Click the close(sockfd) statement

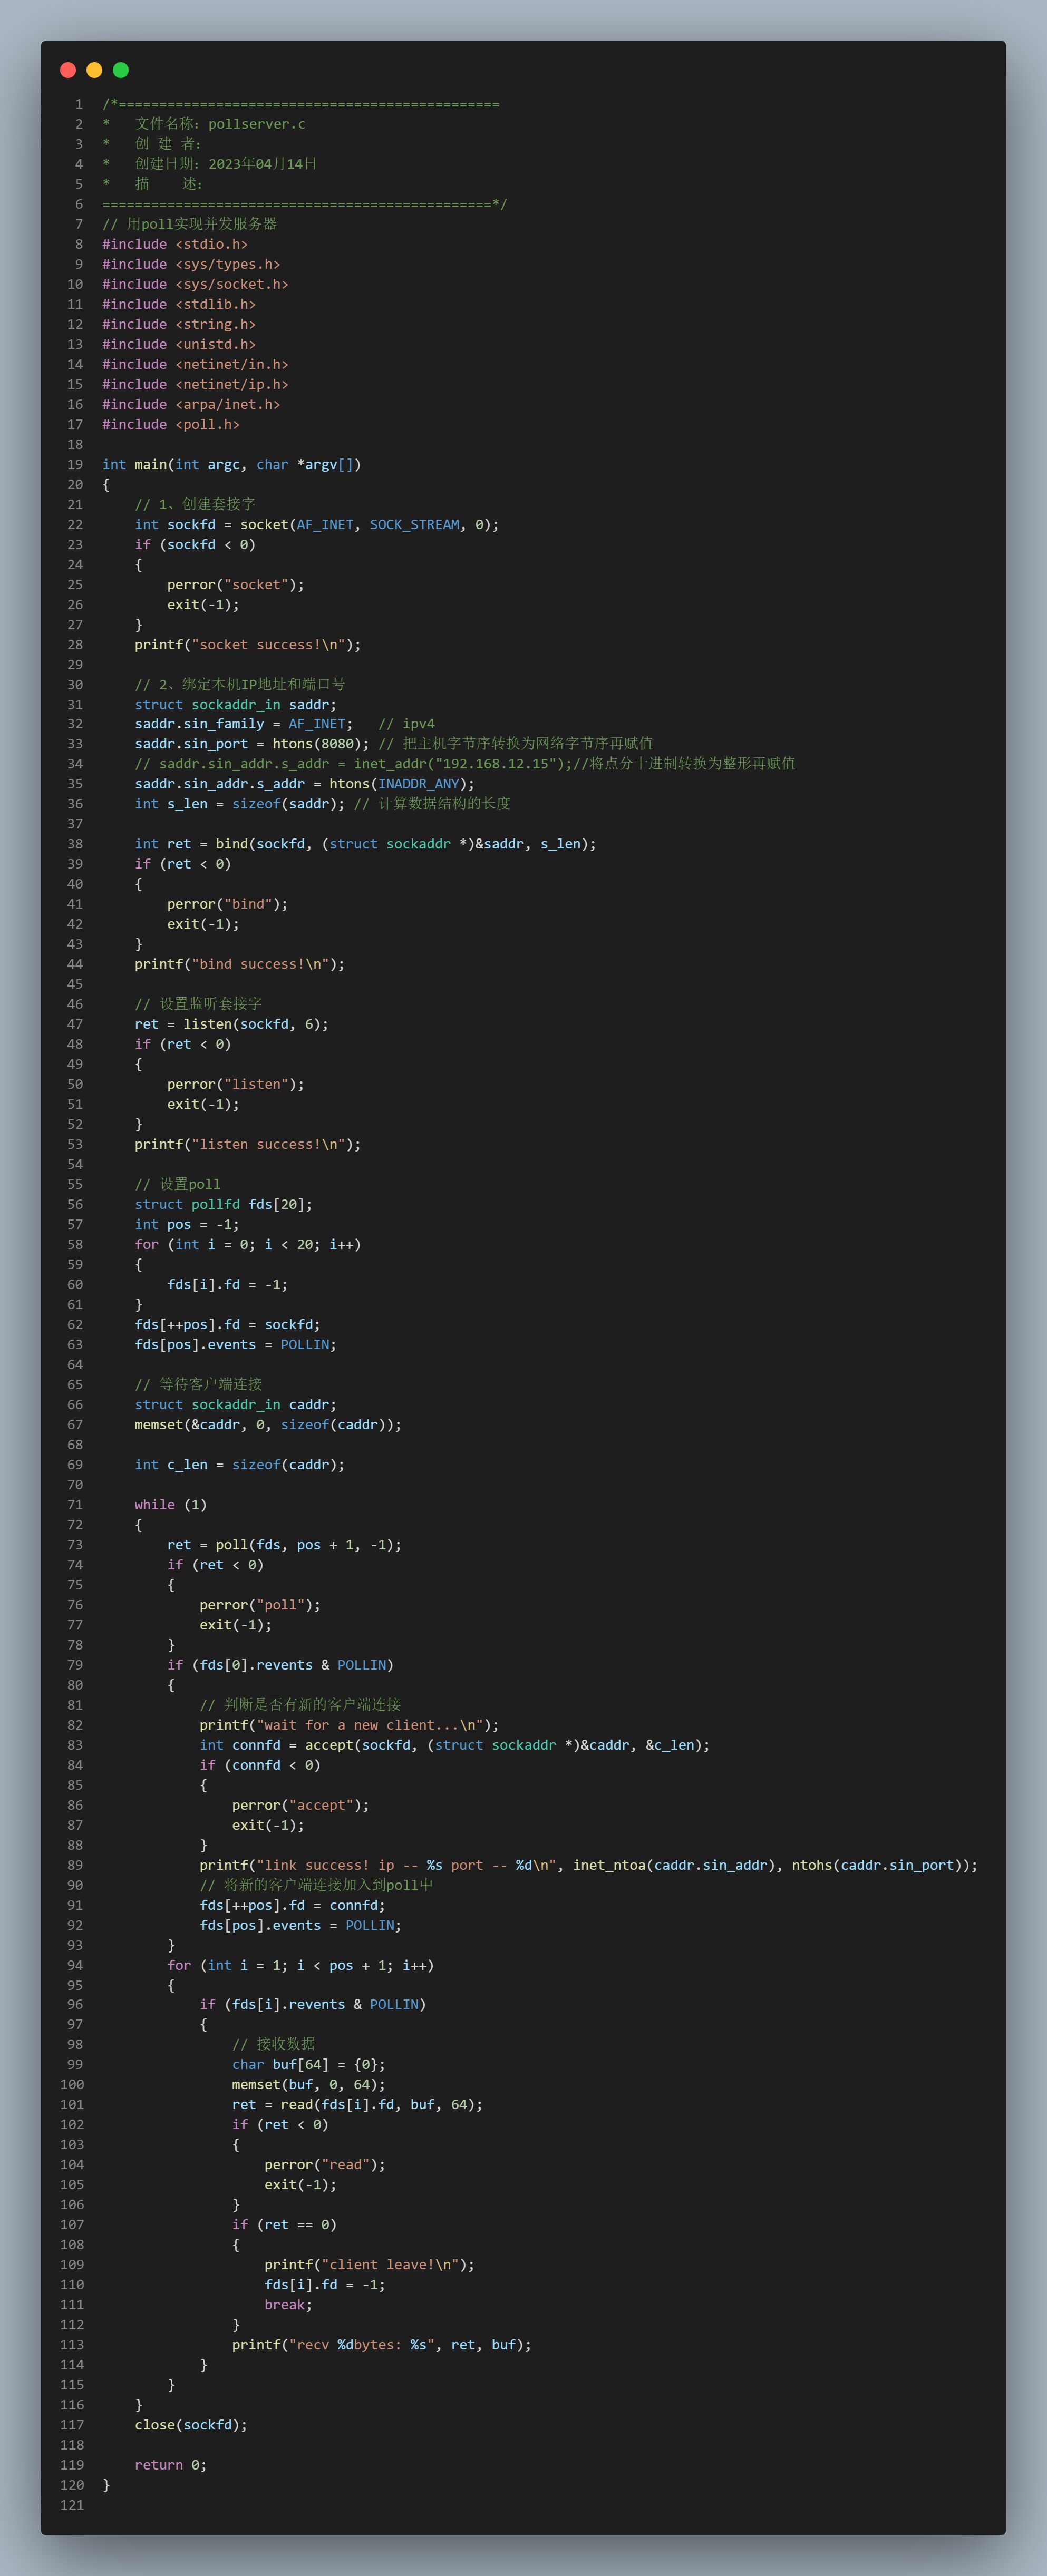190,2425
